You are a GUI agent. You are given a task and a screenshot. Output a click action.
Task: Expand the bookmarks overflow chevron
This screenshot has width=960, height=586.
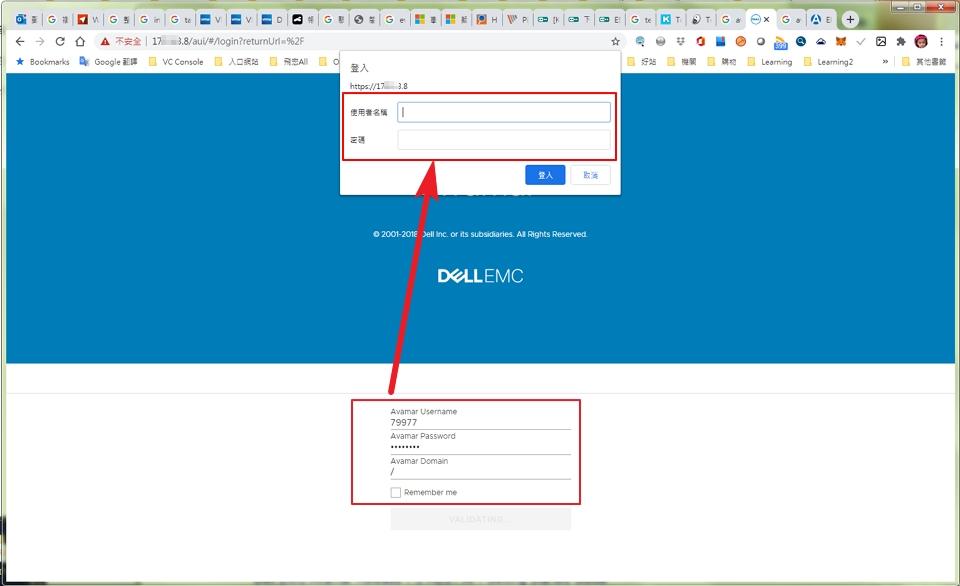click(x=884, y=61)
